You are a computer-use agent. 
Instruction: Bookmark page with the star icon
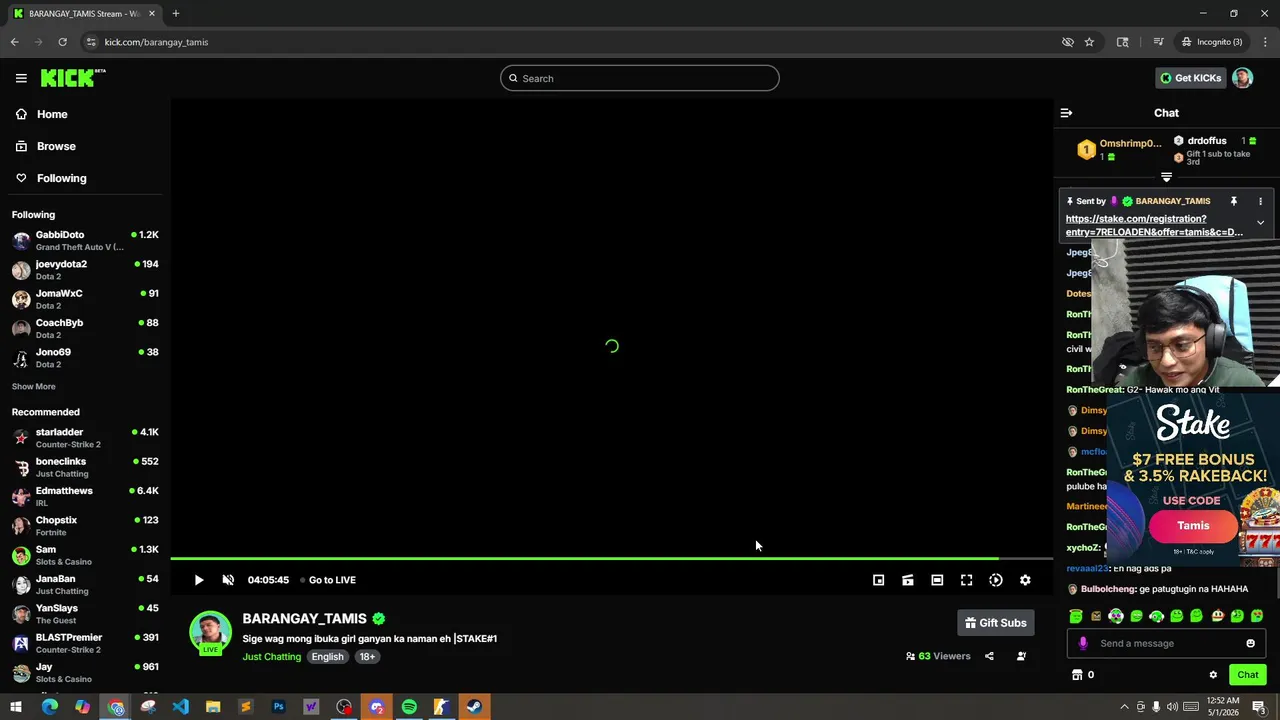pos(1089,42)
